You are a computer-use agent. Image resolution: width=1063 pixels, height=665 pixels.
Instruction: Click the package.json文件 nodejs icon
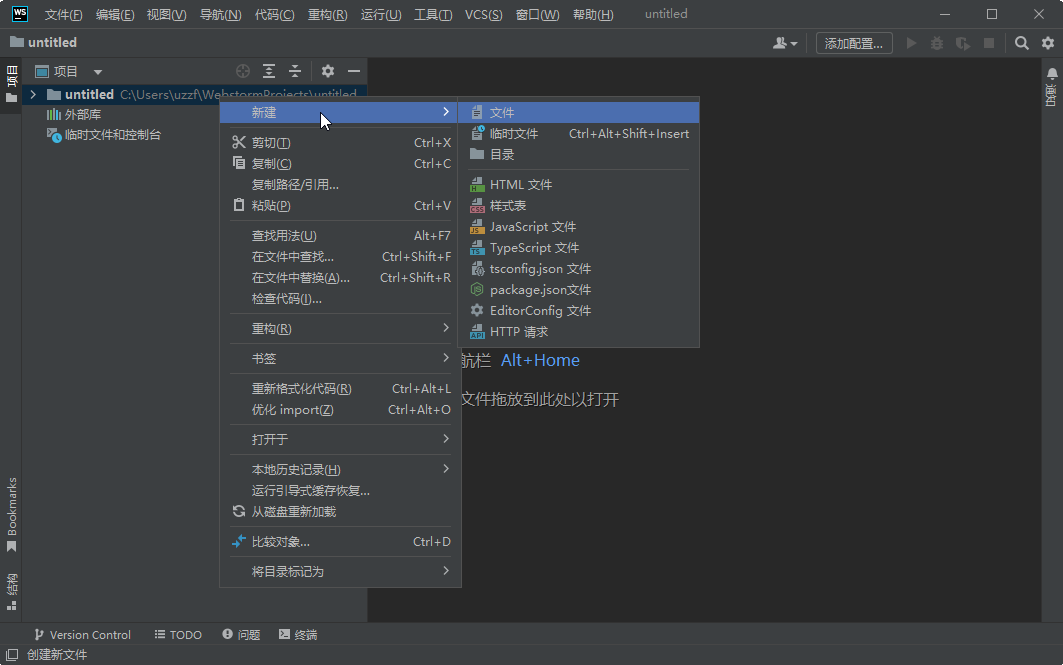[x=477, y=289]
